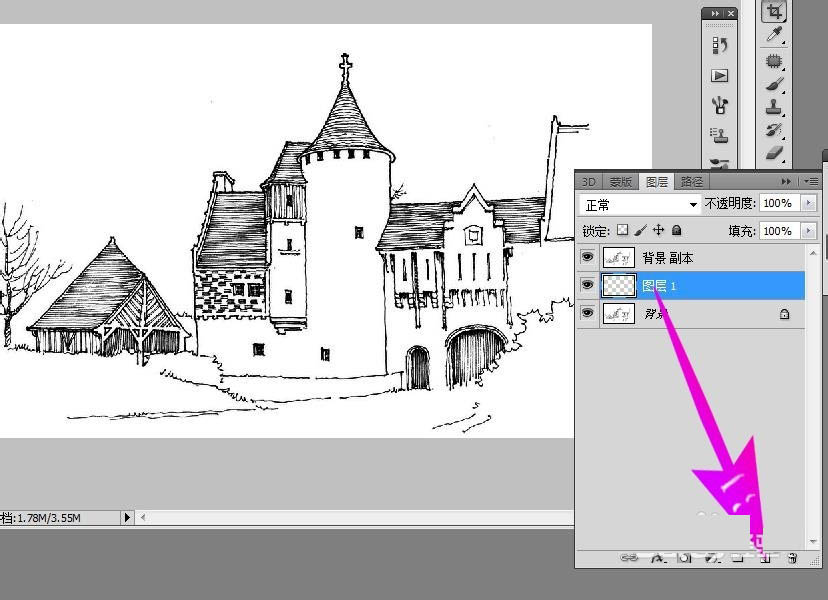Viewport: 828px width, 600px height.
Task: Open the Actions panel play icon
Action: pos(719,75)
